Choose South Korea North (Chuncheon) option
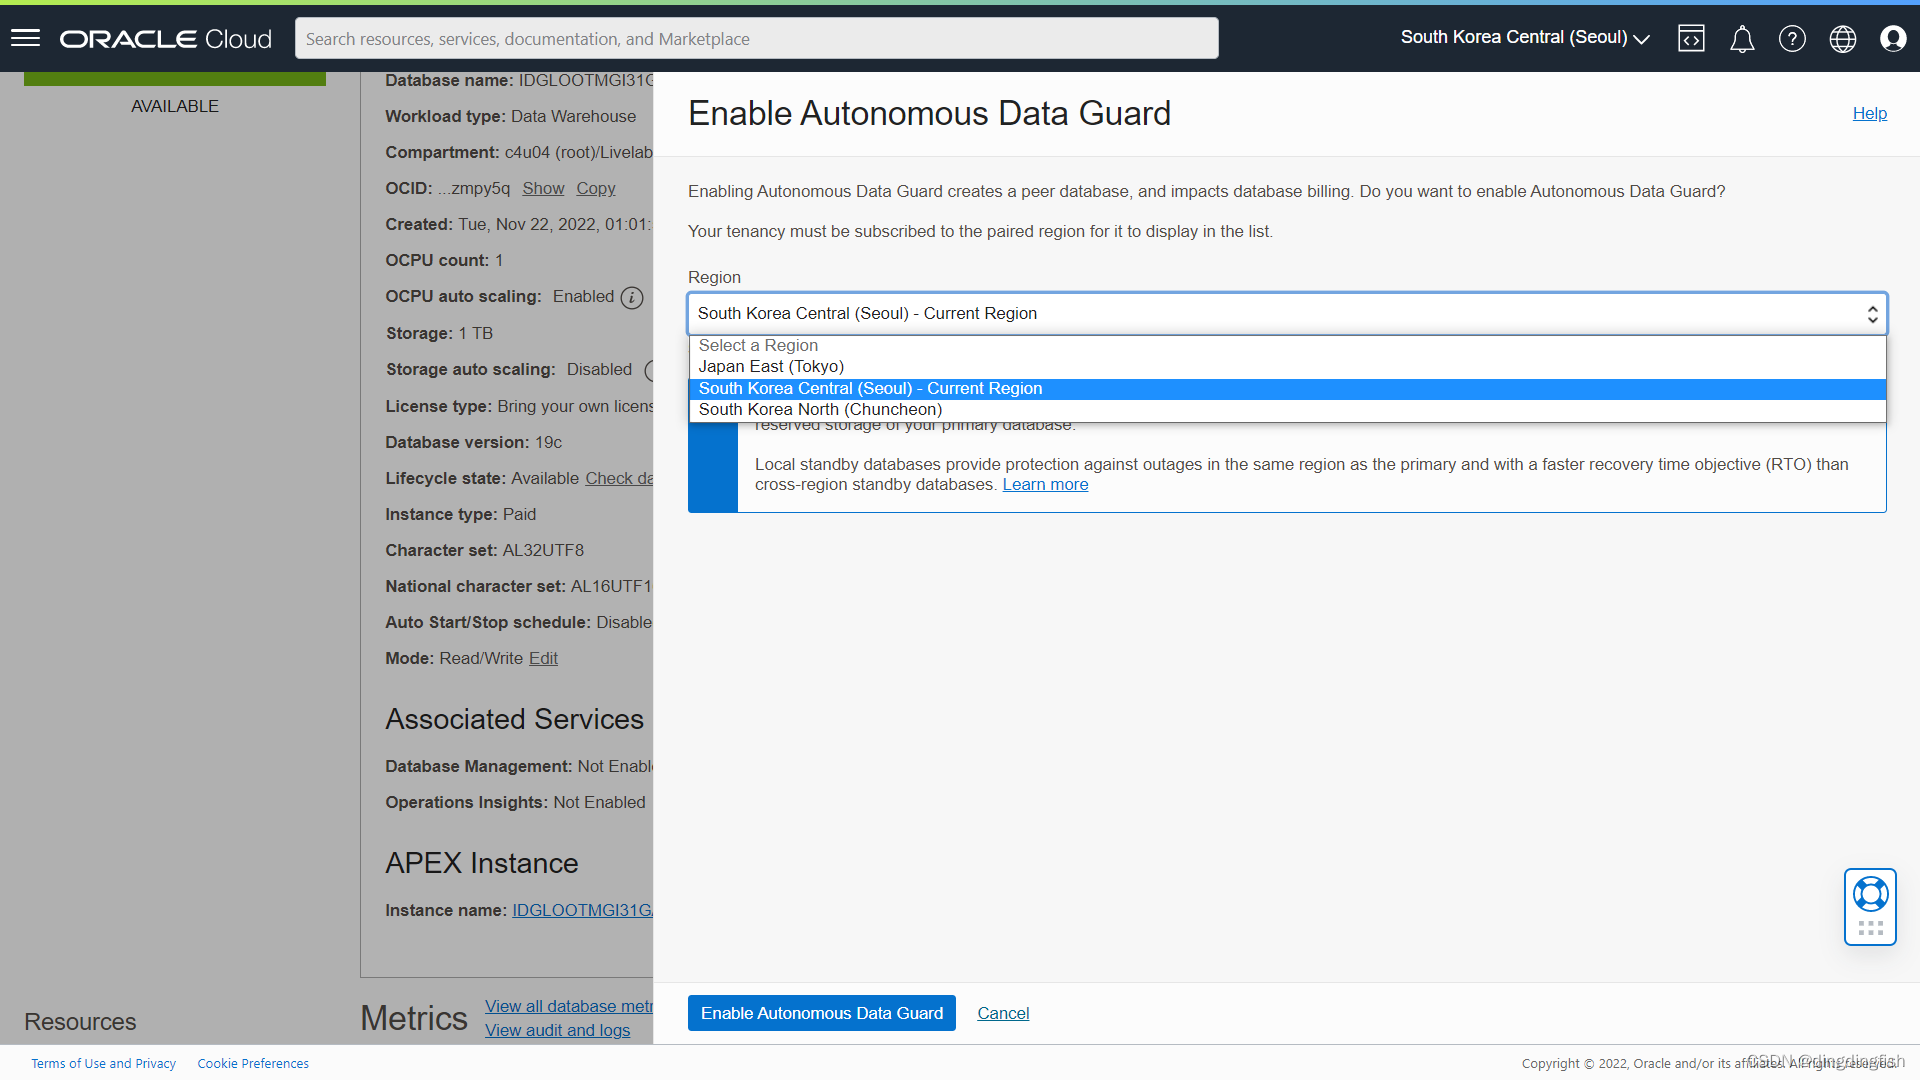The width and height of the screenshot is (1920, 1080). pyautogui.click(x=1287, y=410)
